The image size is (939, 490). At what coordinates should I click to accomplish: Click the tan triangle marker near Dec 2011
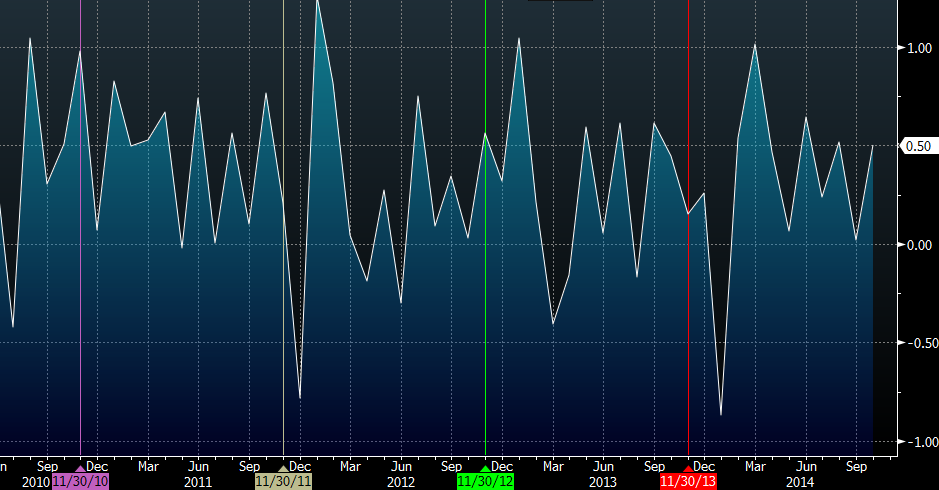tap(283, 467)
